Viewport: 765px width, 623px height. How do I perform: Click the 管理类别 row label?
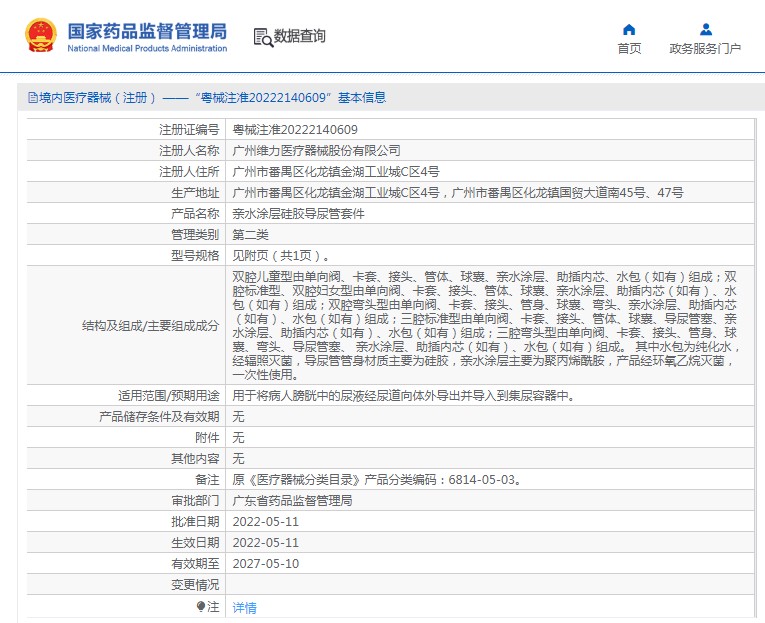(195, 235)
